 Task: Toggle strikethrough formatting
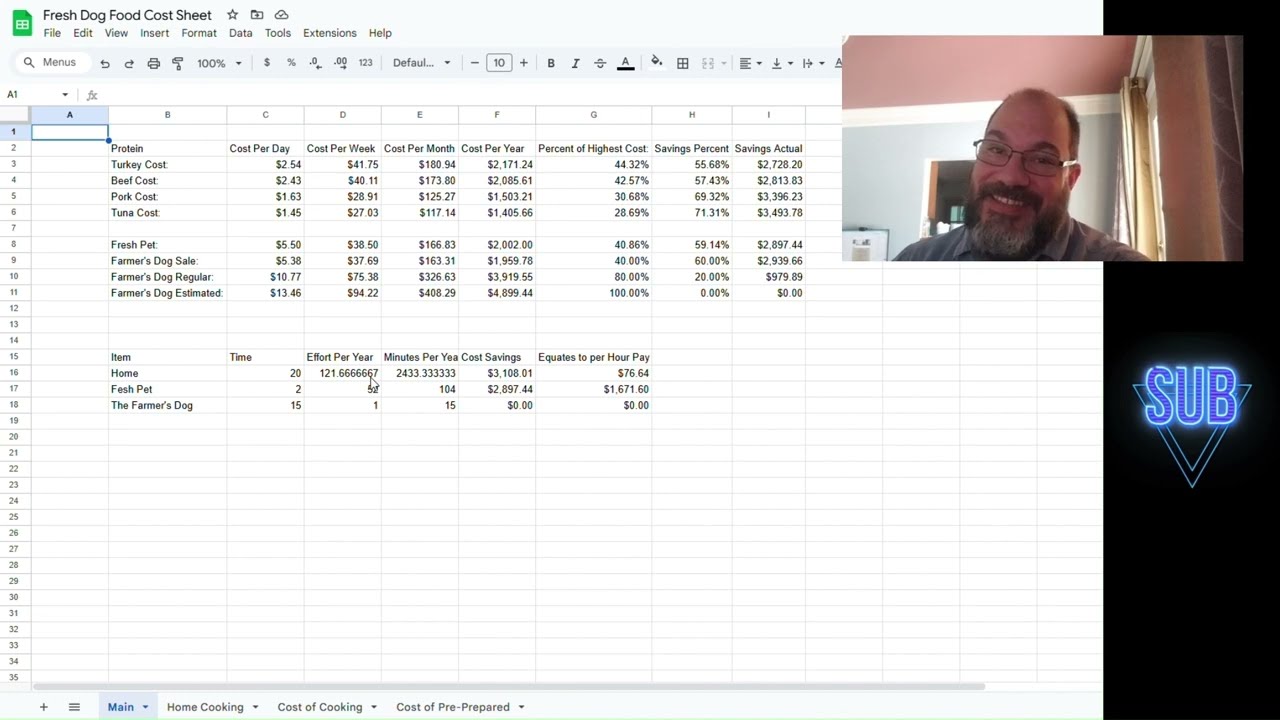[x=600, y=63]
